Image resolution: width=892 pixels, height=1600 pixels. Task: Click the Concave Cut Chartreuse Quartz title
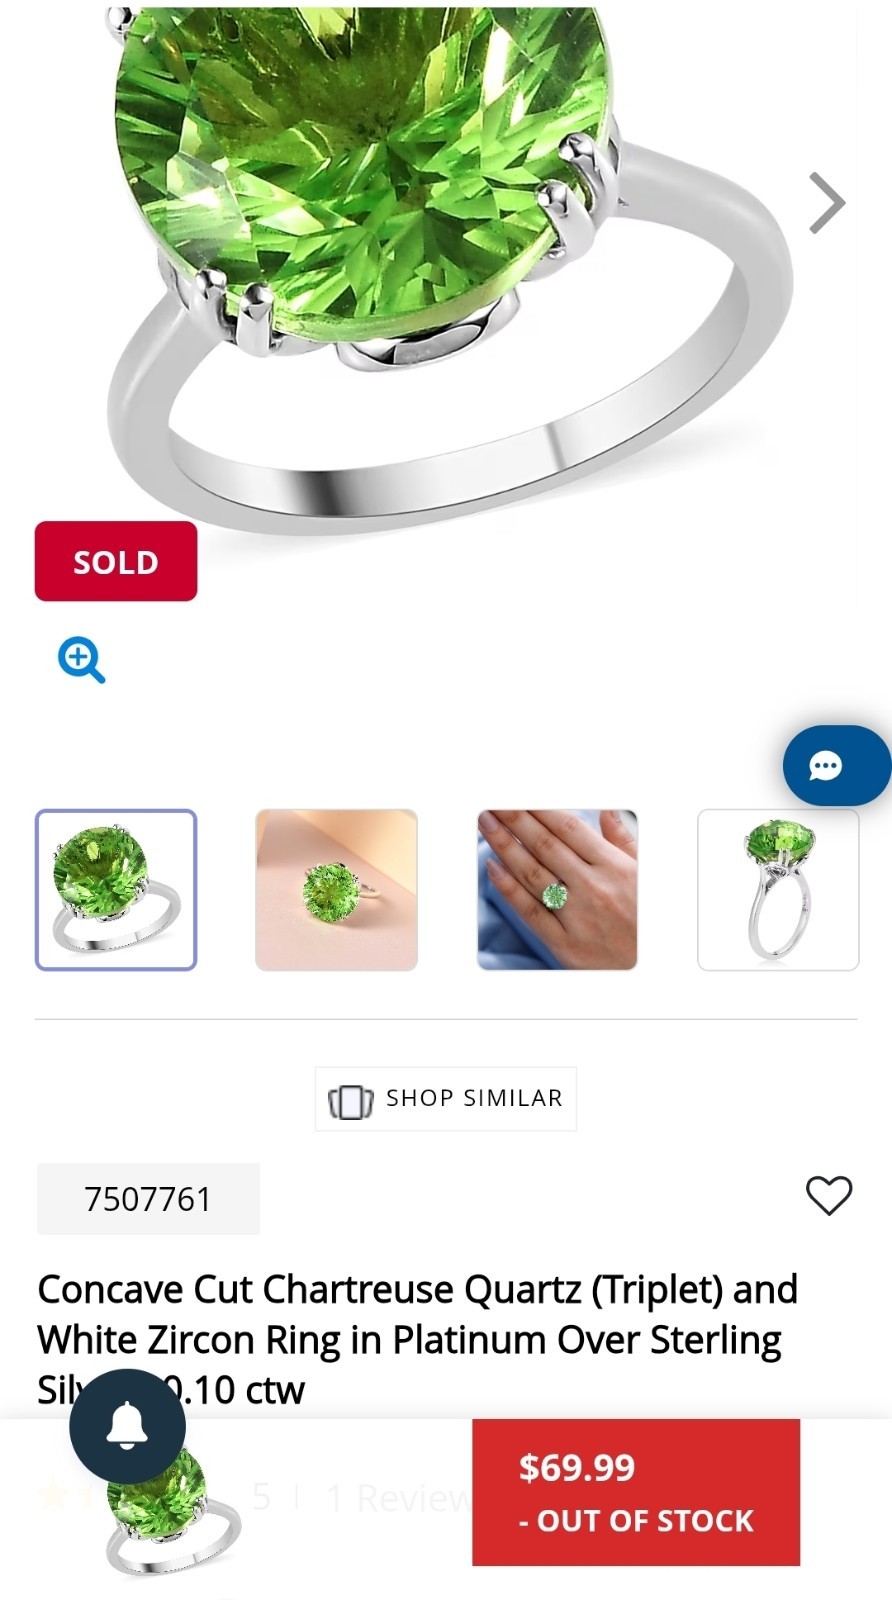pos(418,1340)
